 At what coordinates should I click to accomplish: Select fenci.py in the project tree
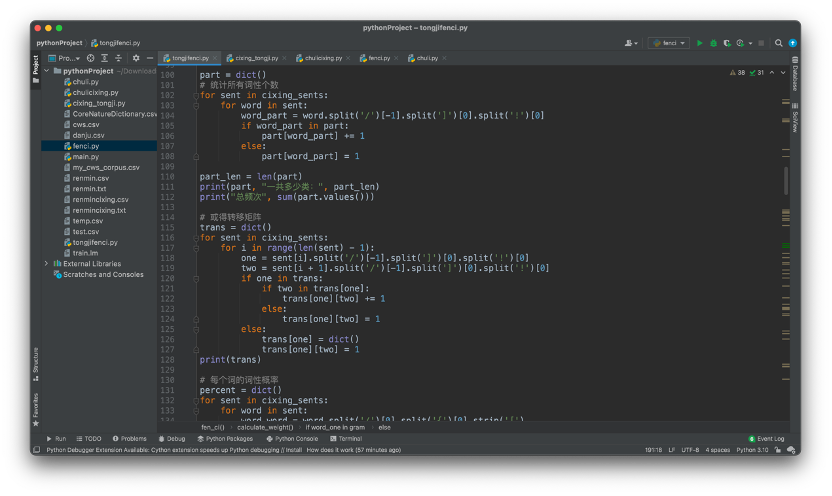(x=99, y=146)
